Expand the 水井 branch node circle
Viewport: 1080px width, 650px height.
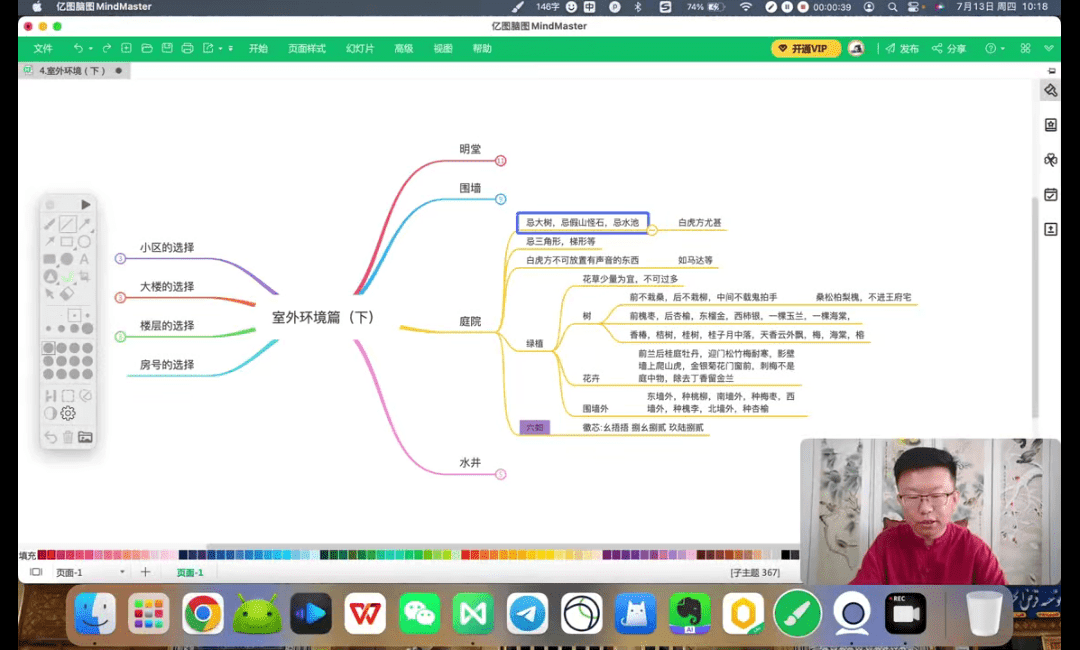point(501,474)
